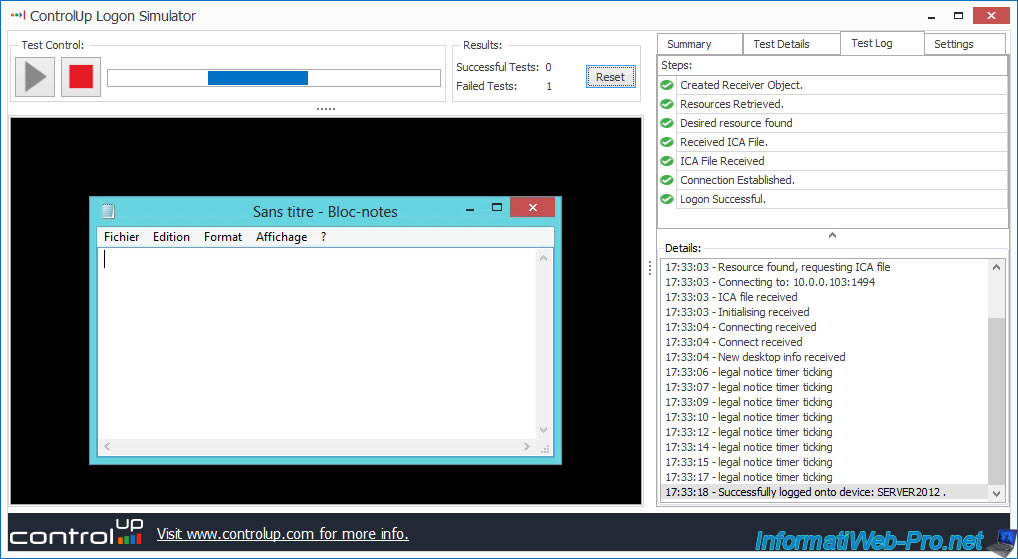Select log line 'New desktop info received'
The width and height of the screenshot is (1018, 559).
tap(755, 357)
